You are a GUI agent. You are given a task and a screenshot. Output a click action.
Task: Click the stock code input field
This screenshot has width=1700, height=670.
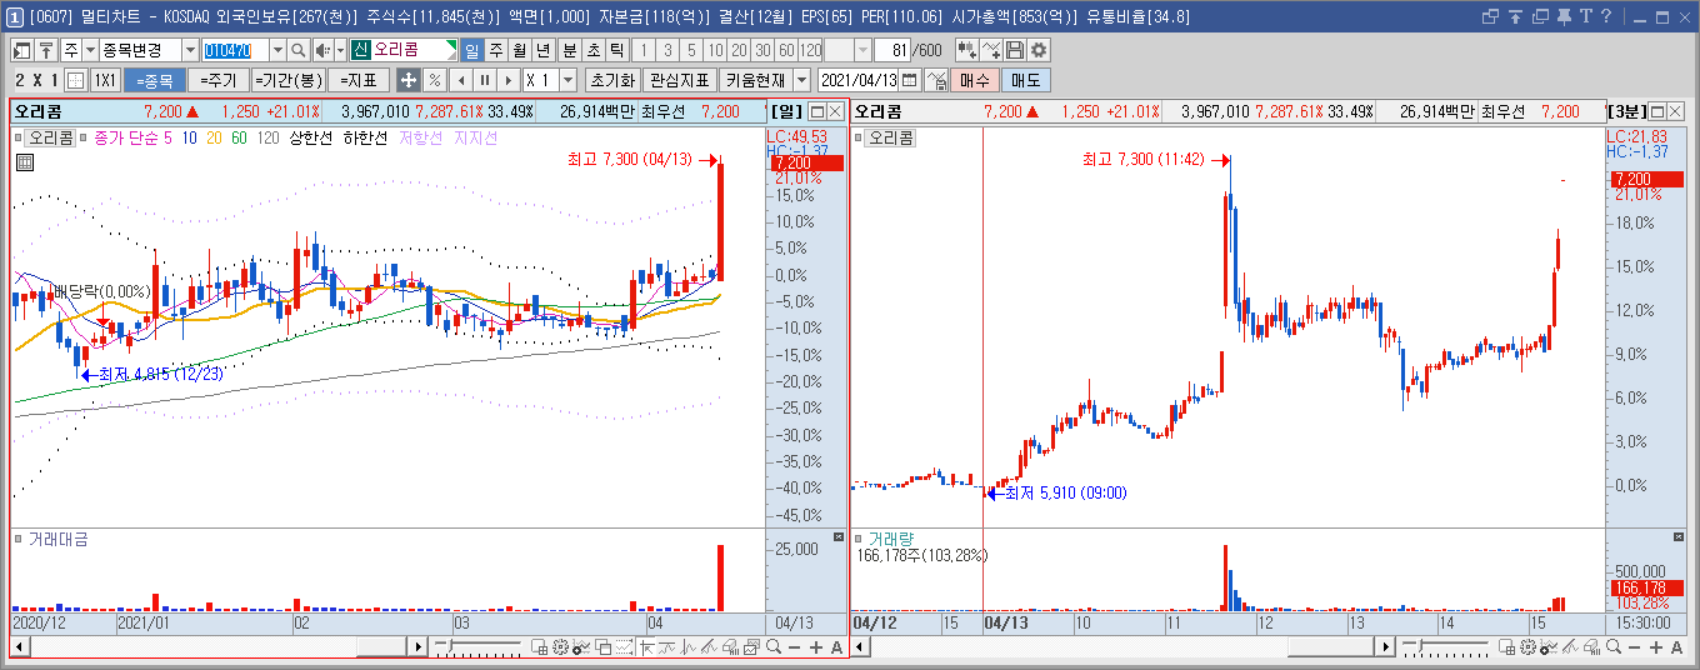235,50
